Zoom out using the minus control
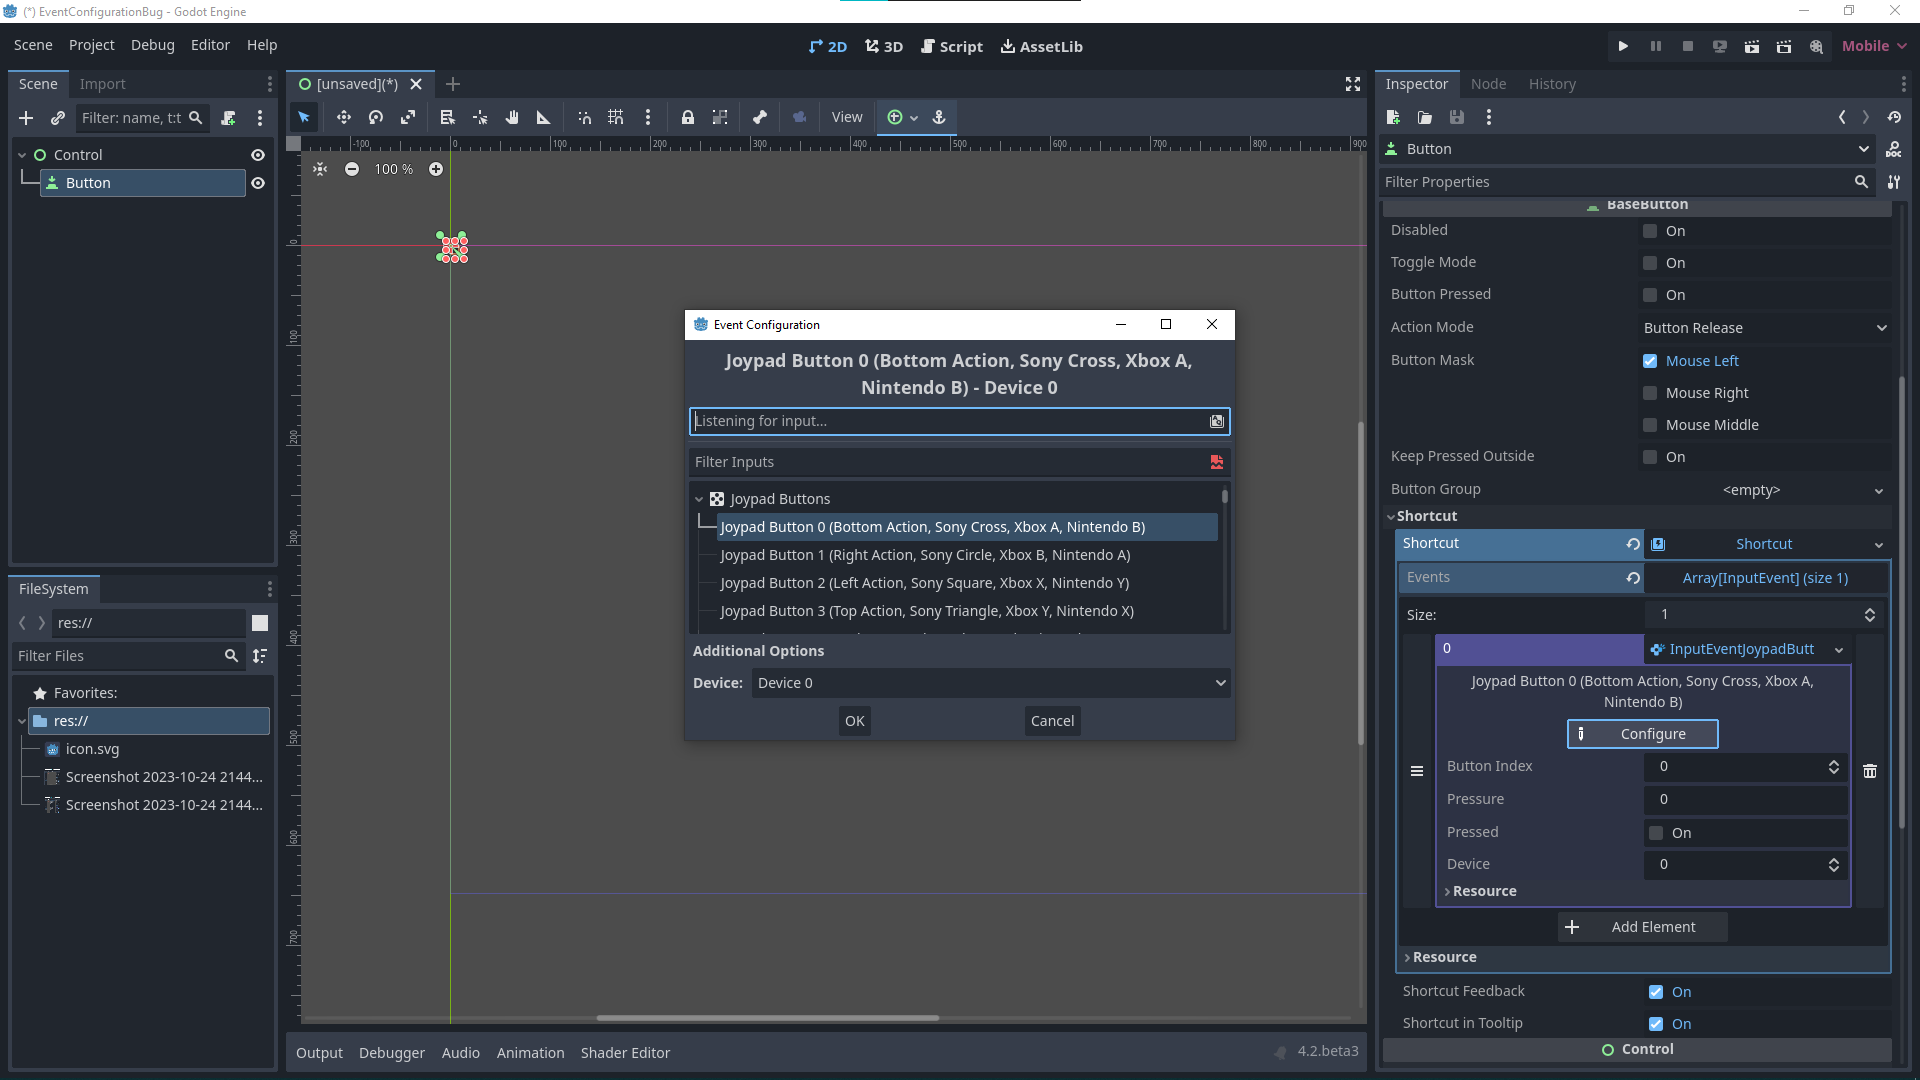 coord(352,169)
